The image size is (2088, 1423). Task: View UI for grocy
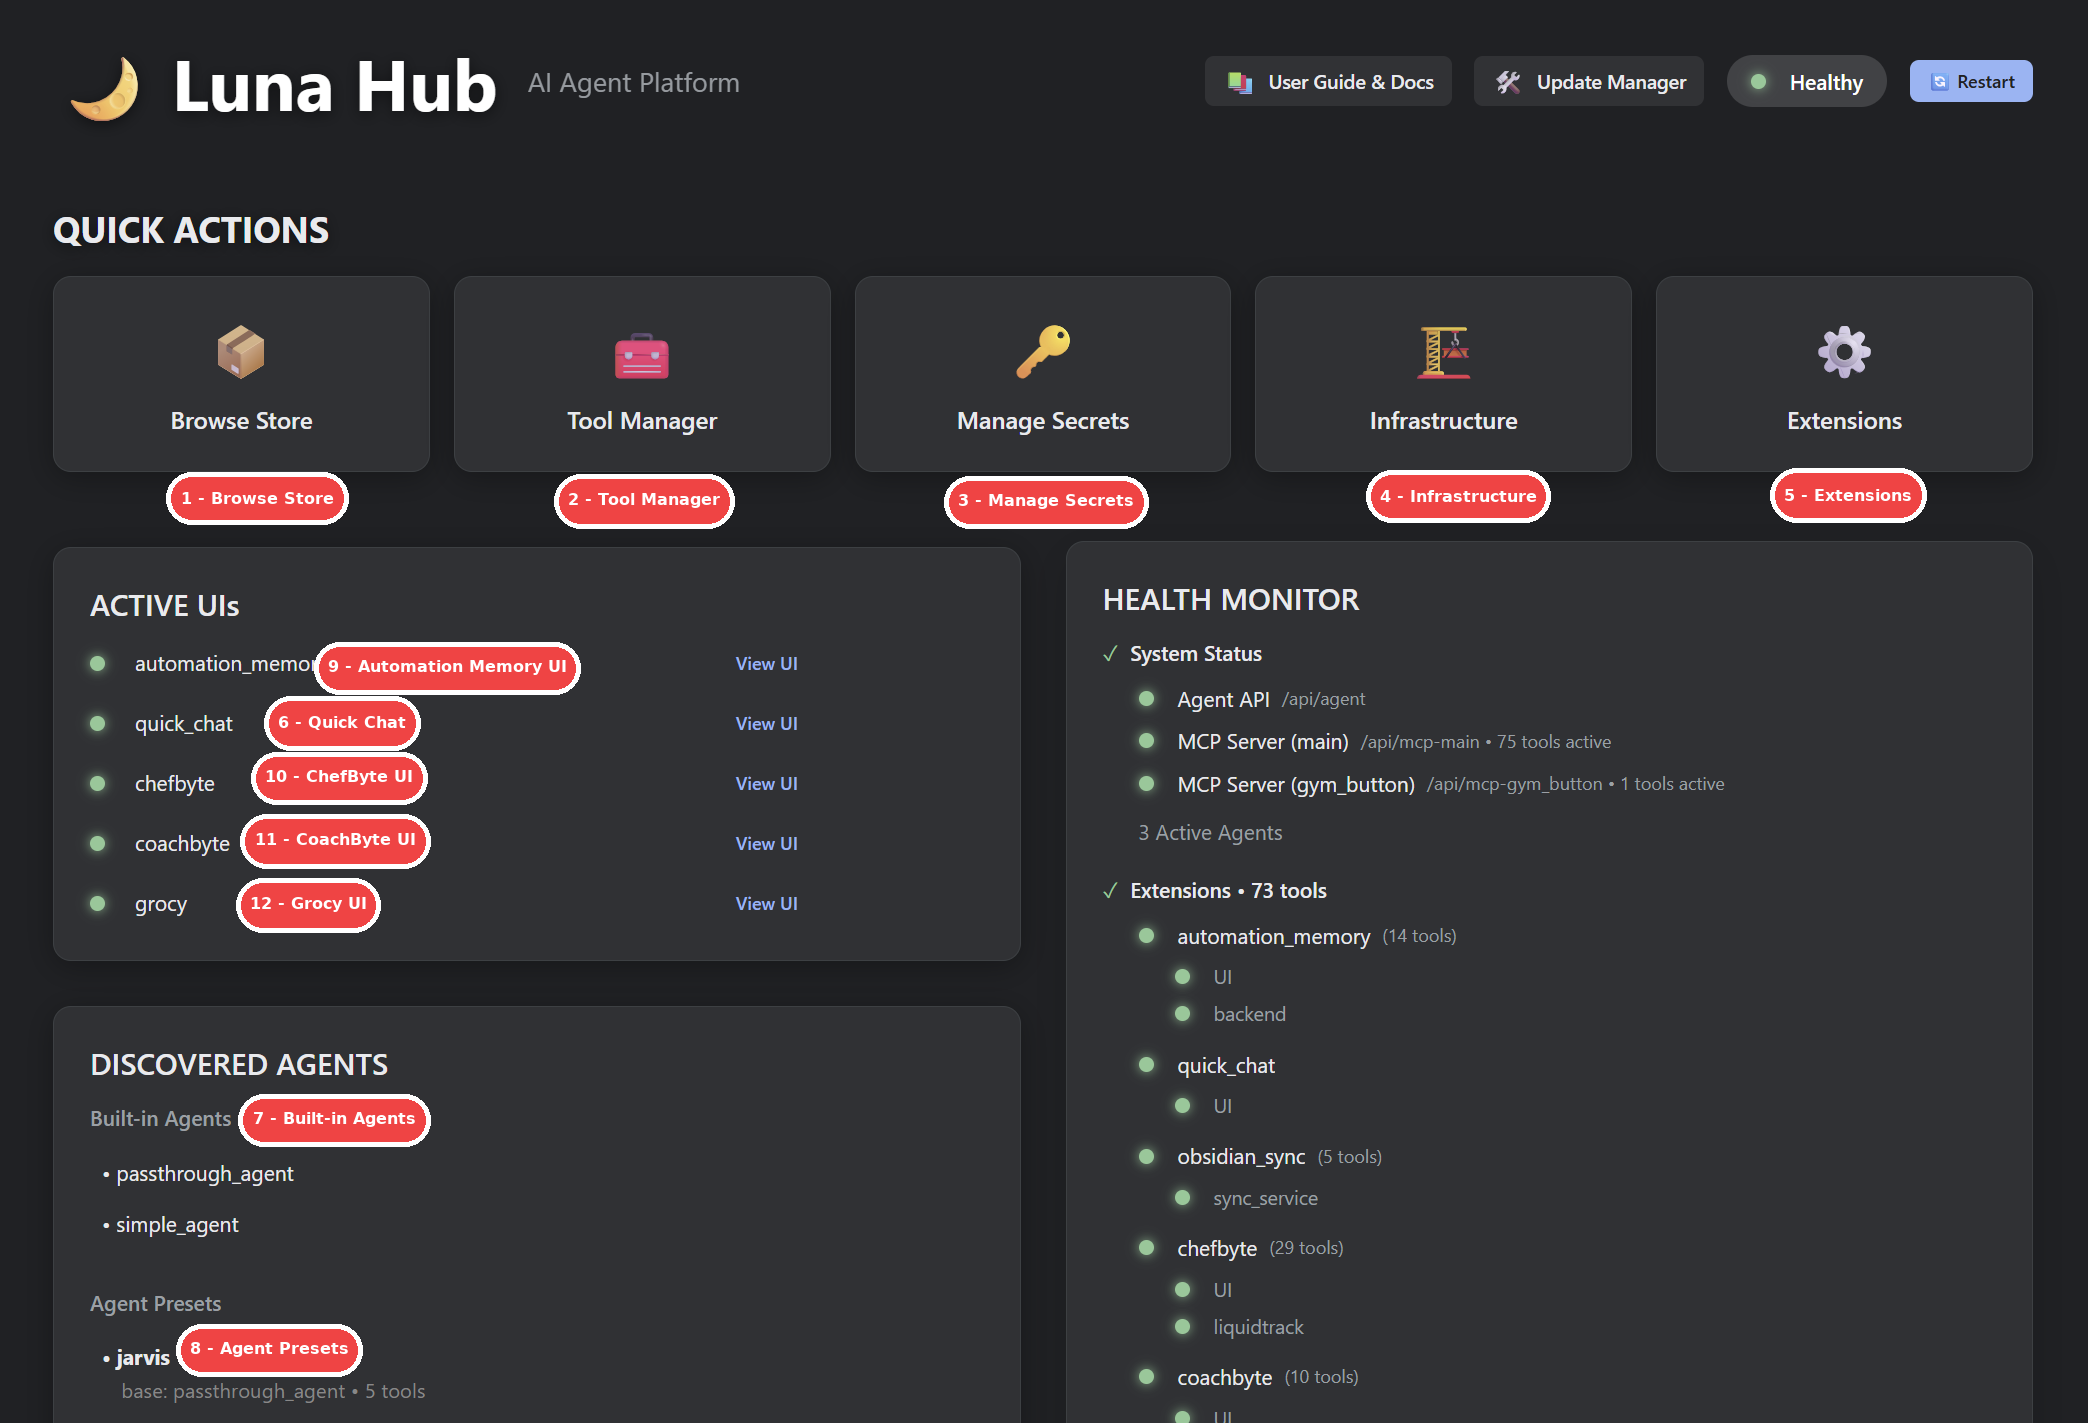(766, 904)
